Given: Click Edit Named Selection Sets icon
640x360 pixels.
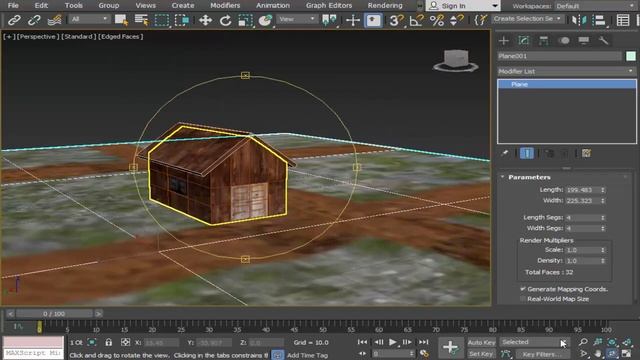Looking at the screenshot, I should (481, 20).
